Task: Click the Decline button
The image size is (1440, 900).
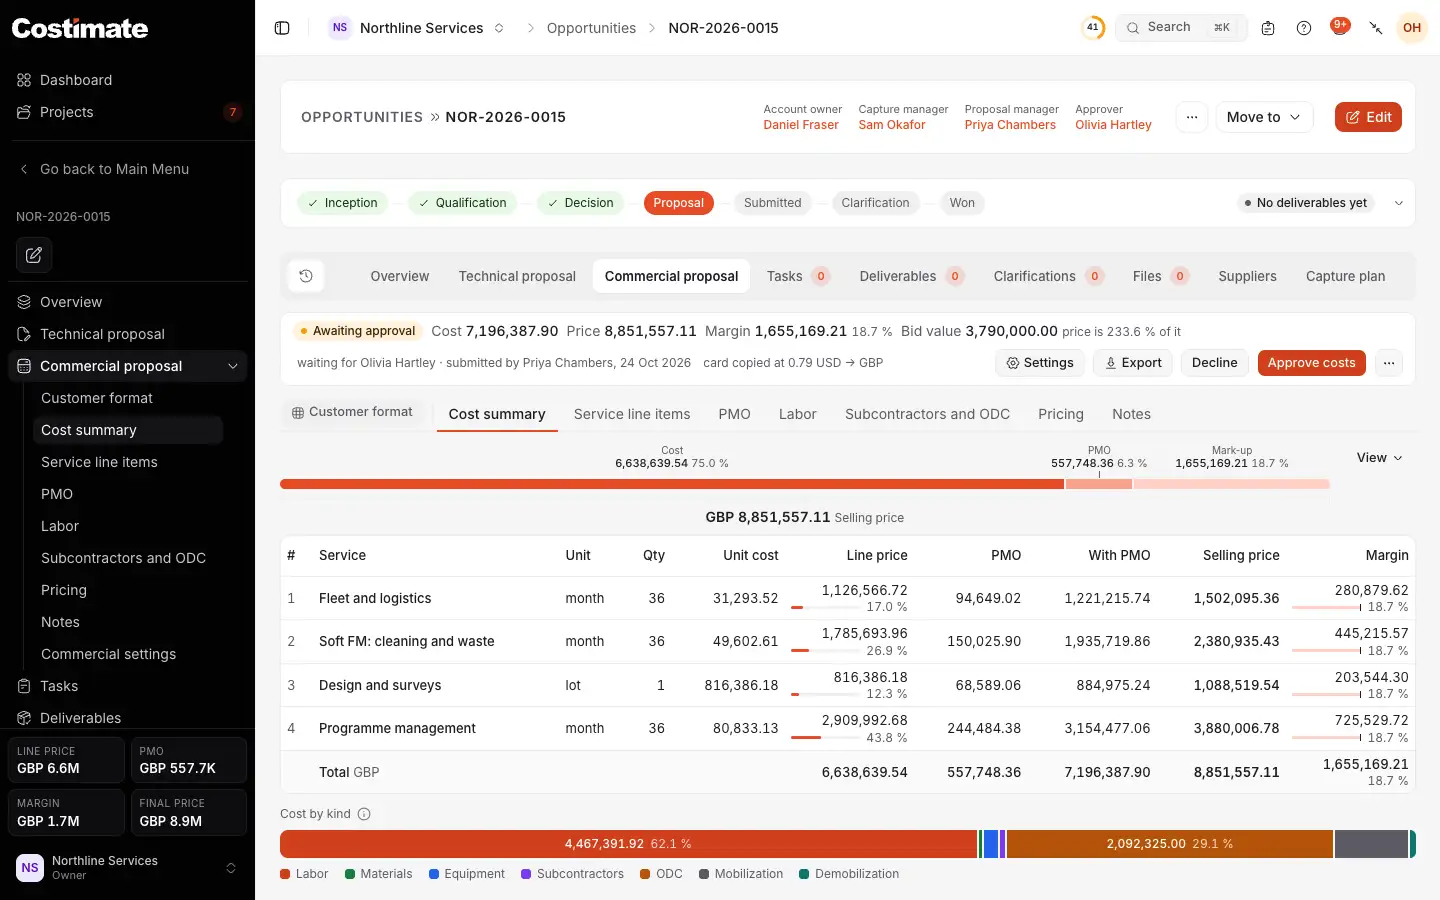Action: point(1214,363)
